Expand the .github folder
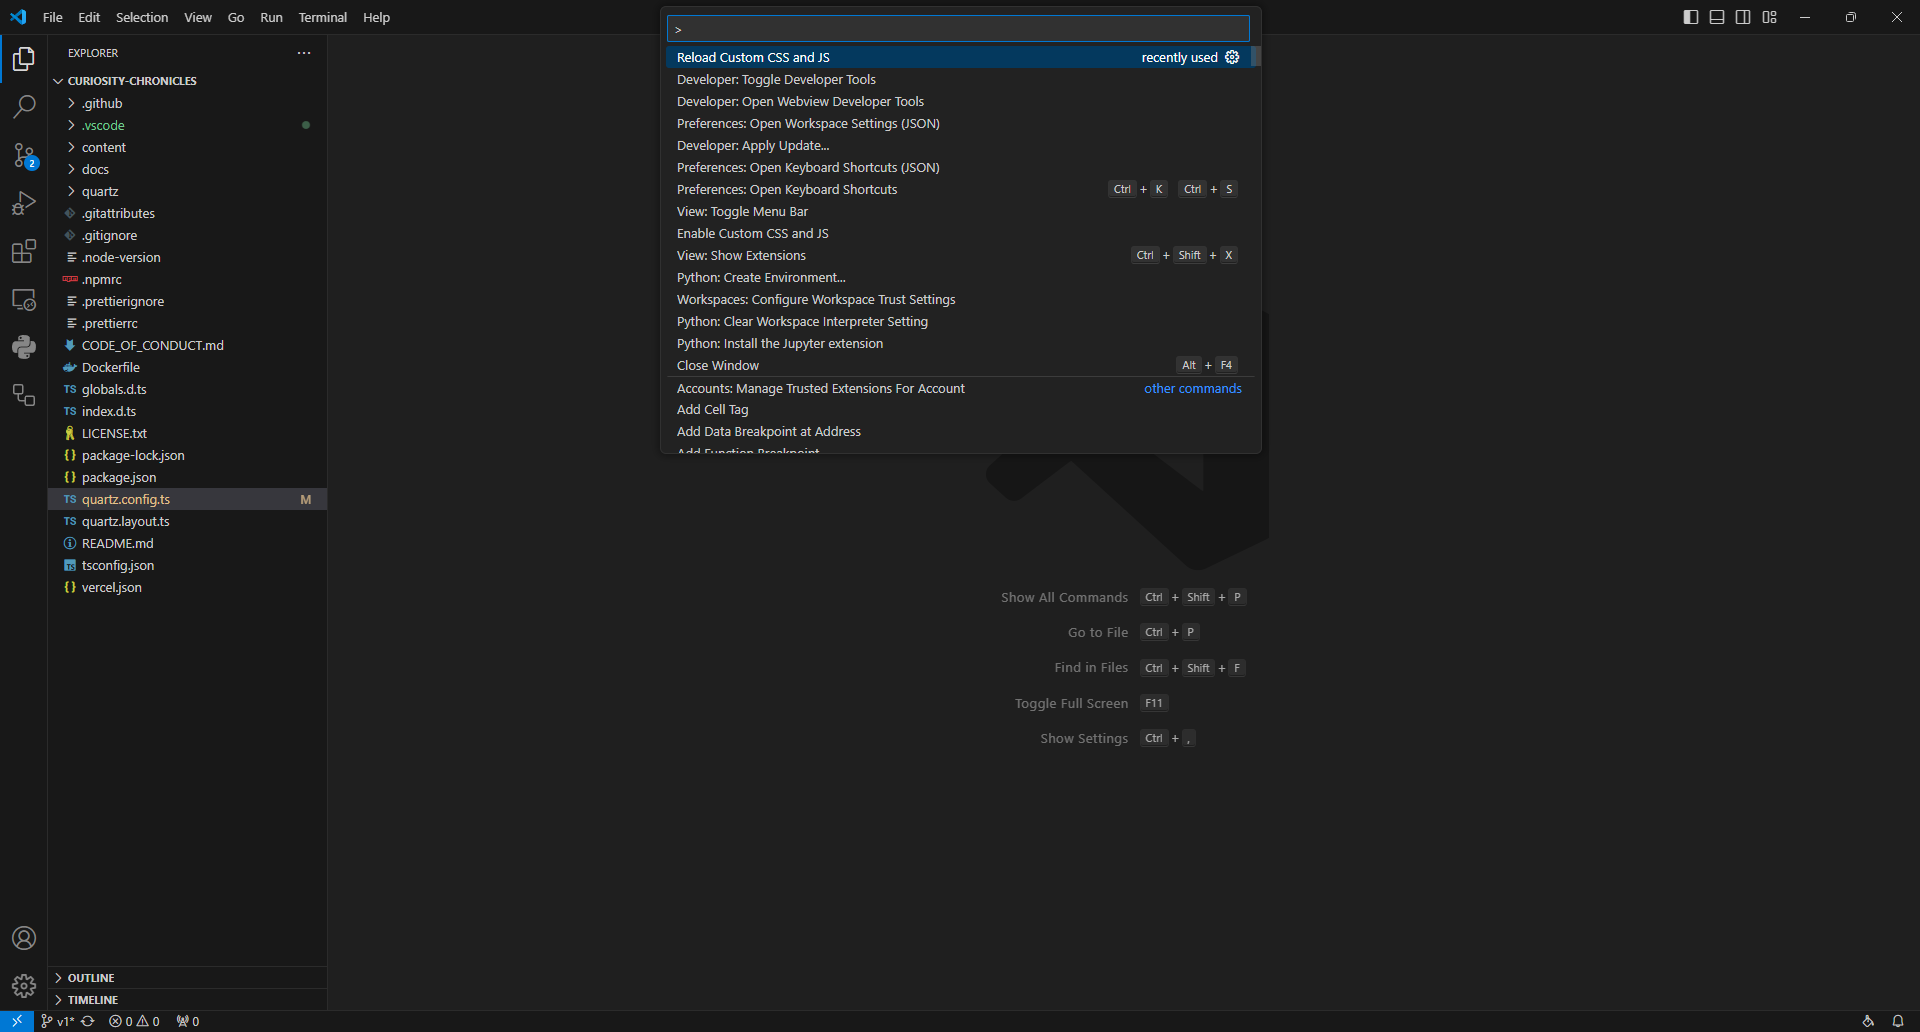The width and height of the screenshot is (1920, 1032). tap(187, 103)
